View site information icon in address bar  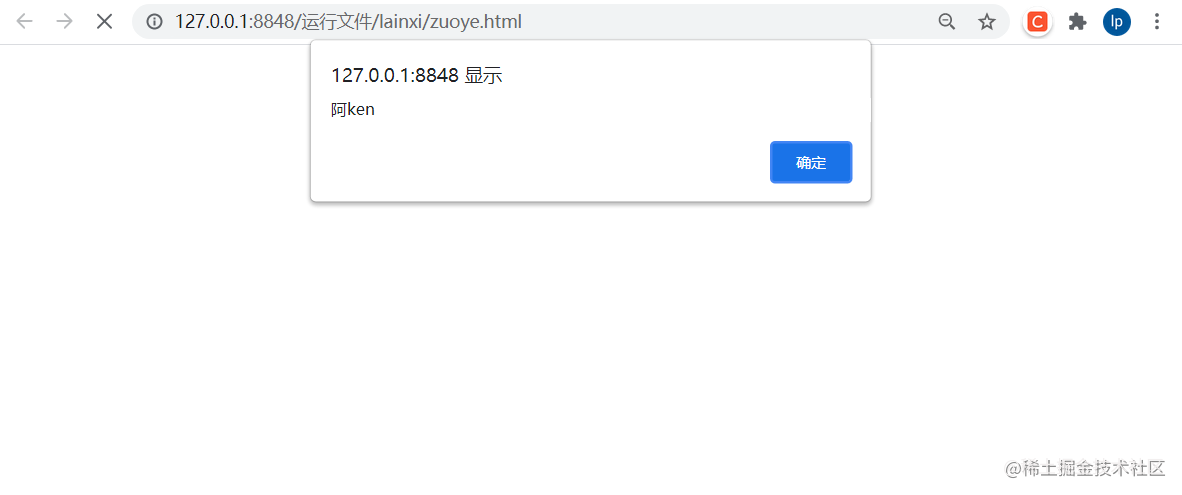pyautogui.click(x=155, y=22)
